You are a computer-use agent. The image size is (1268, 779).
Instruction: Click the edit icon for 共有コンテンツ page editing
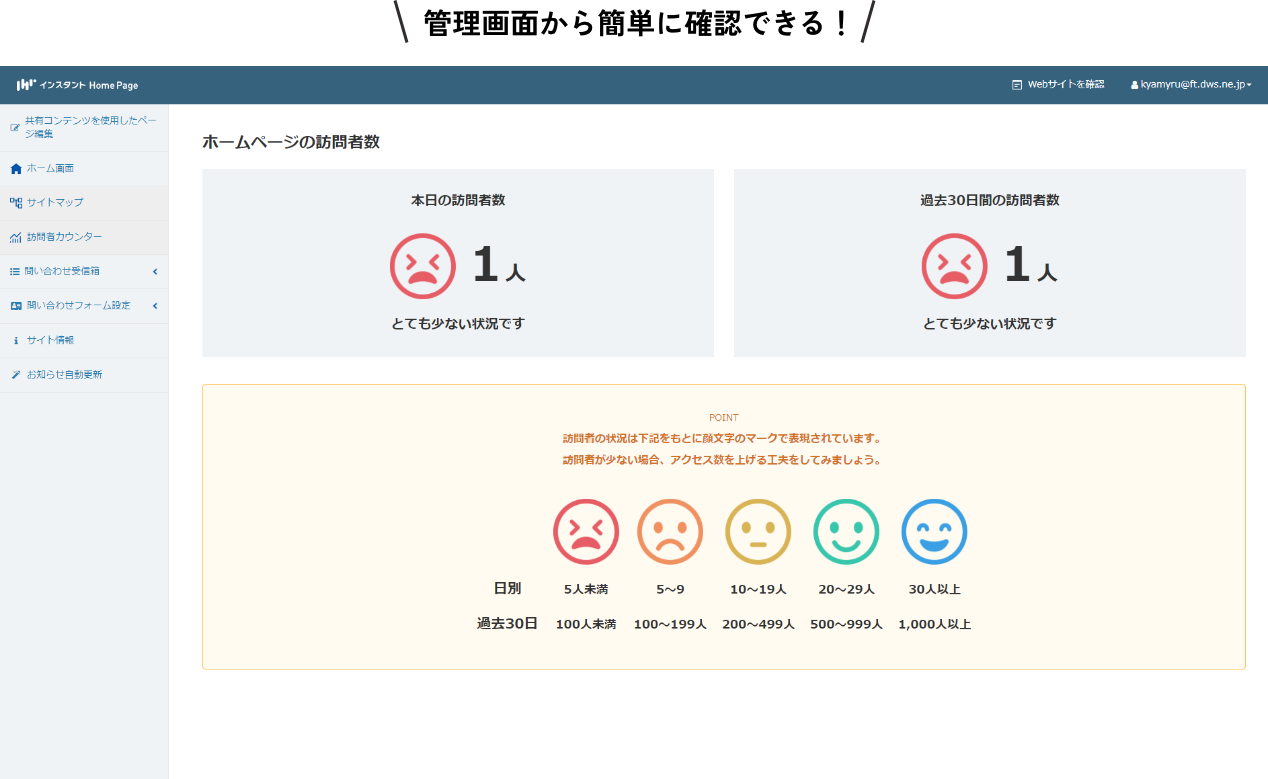[15, 127]
